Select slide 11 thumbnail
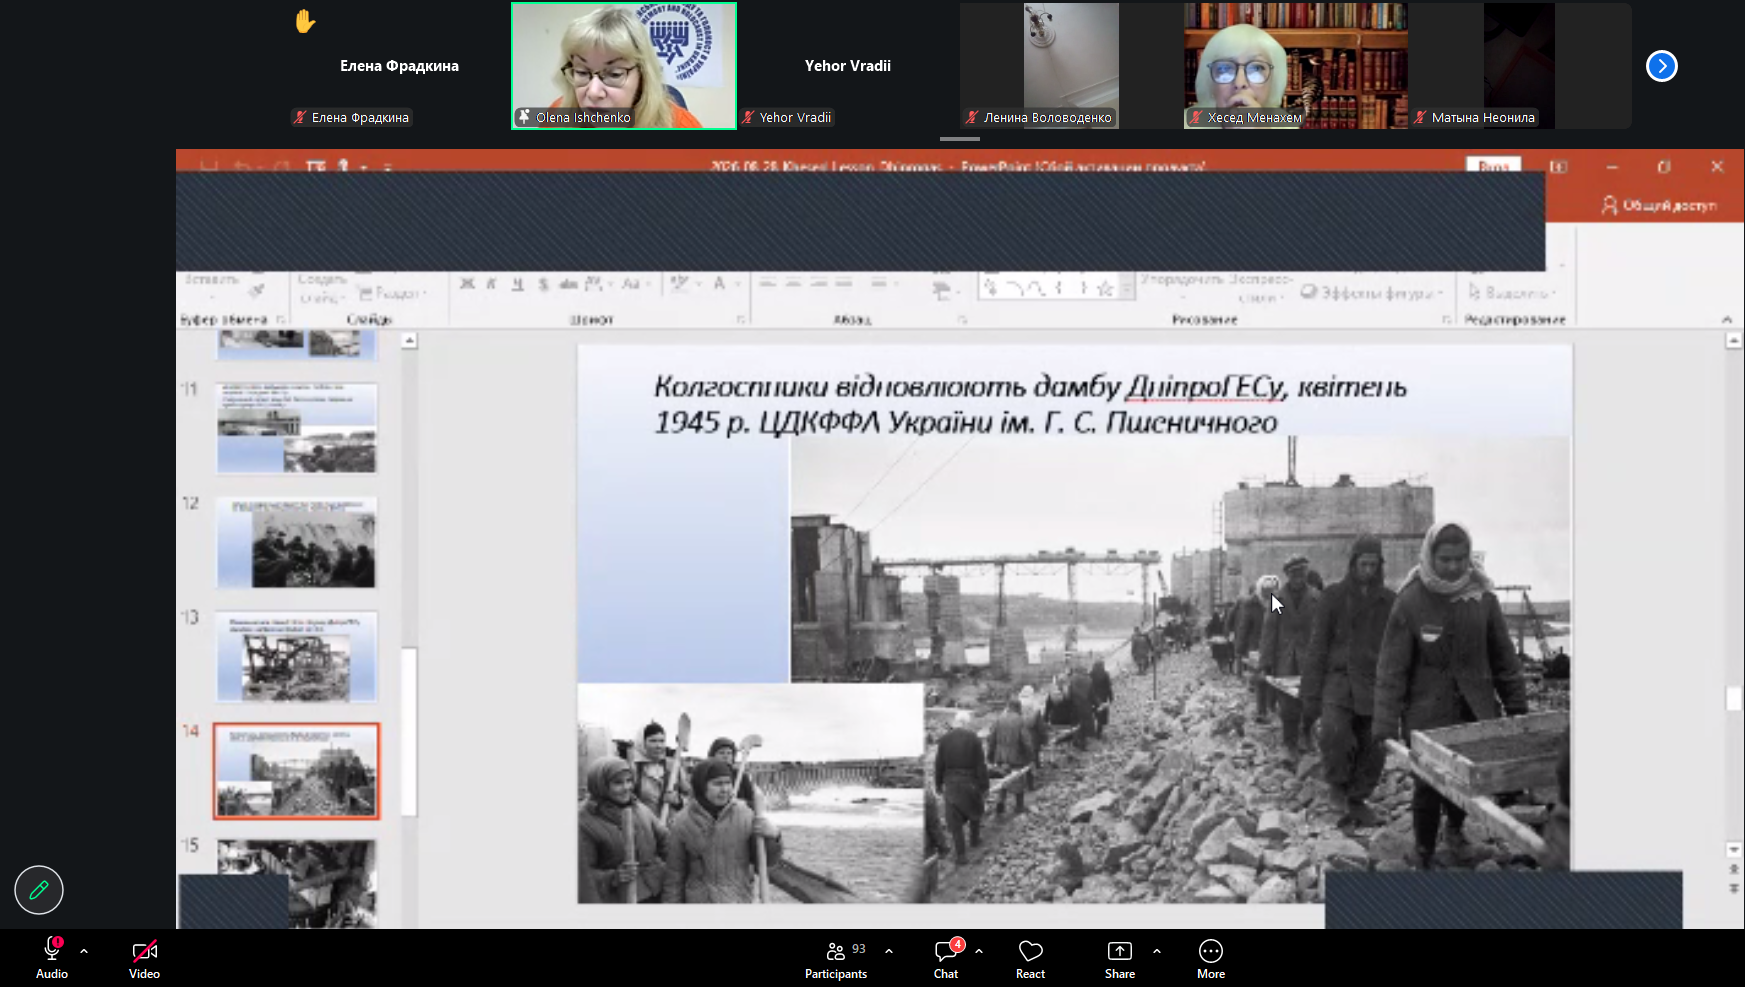Viewport: 1745px width, 987px height. click(x=297, y=428)
